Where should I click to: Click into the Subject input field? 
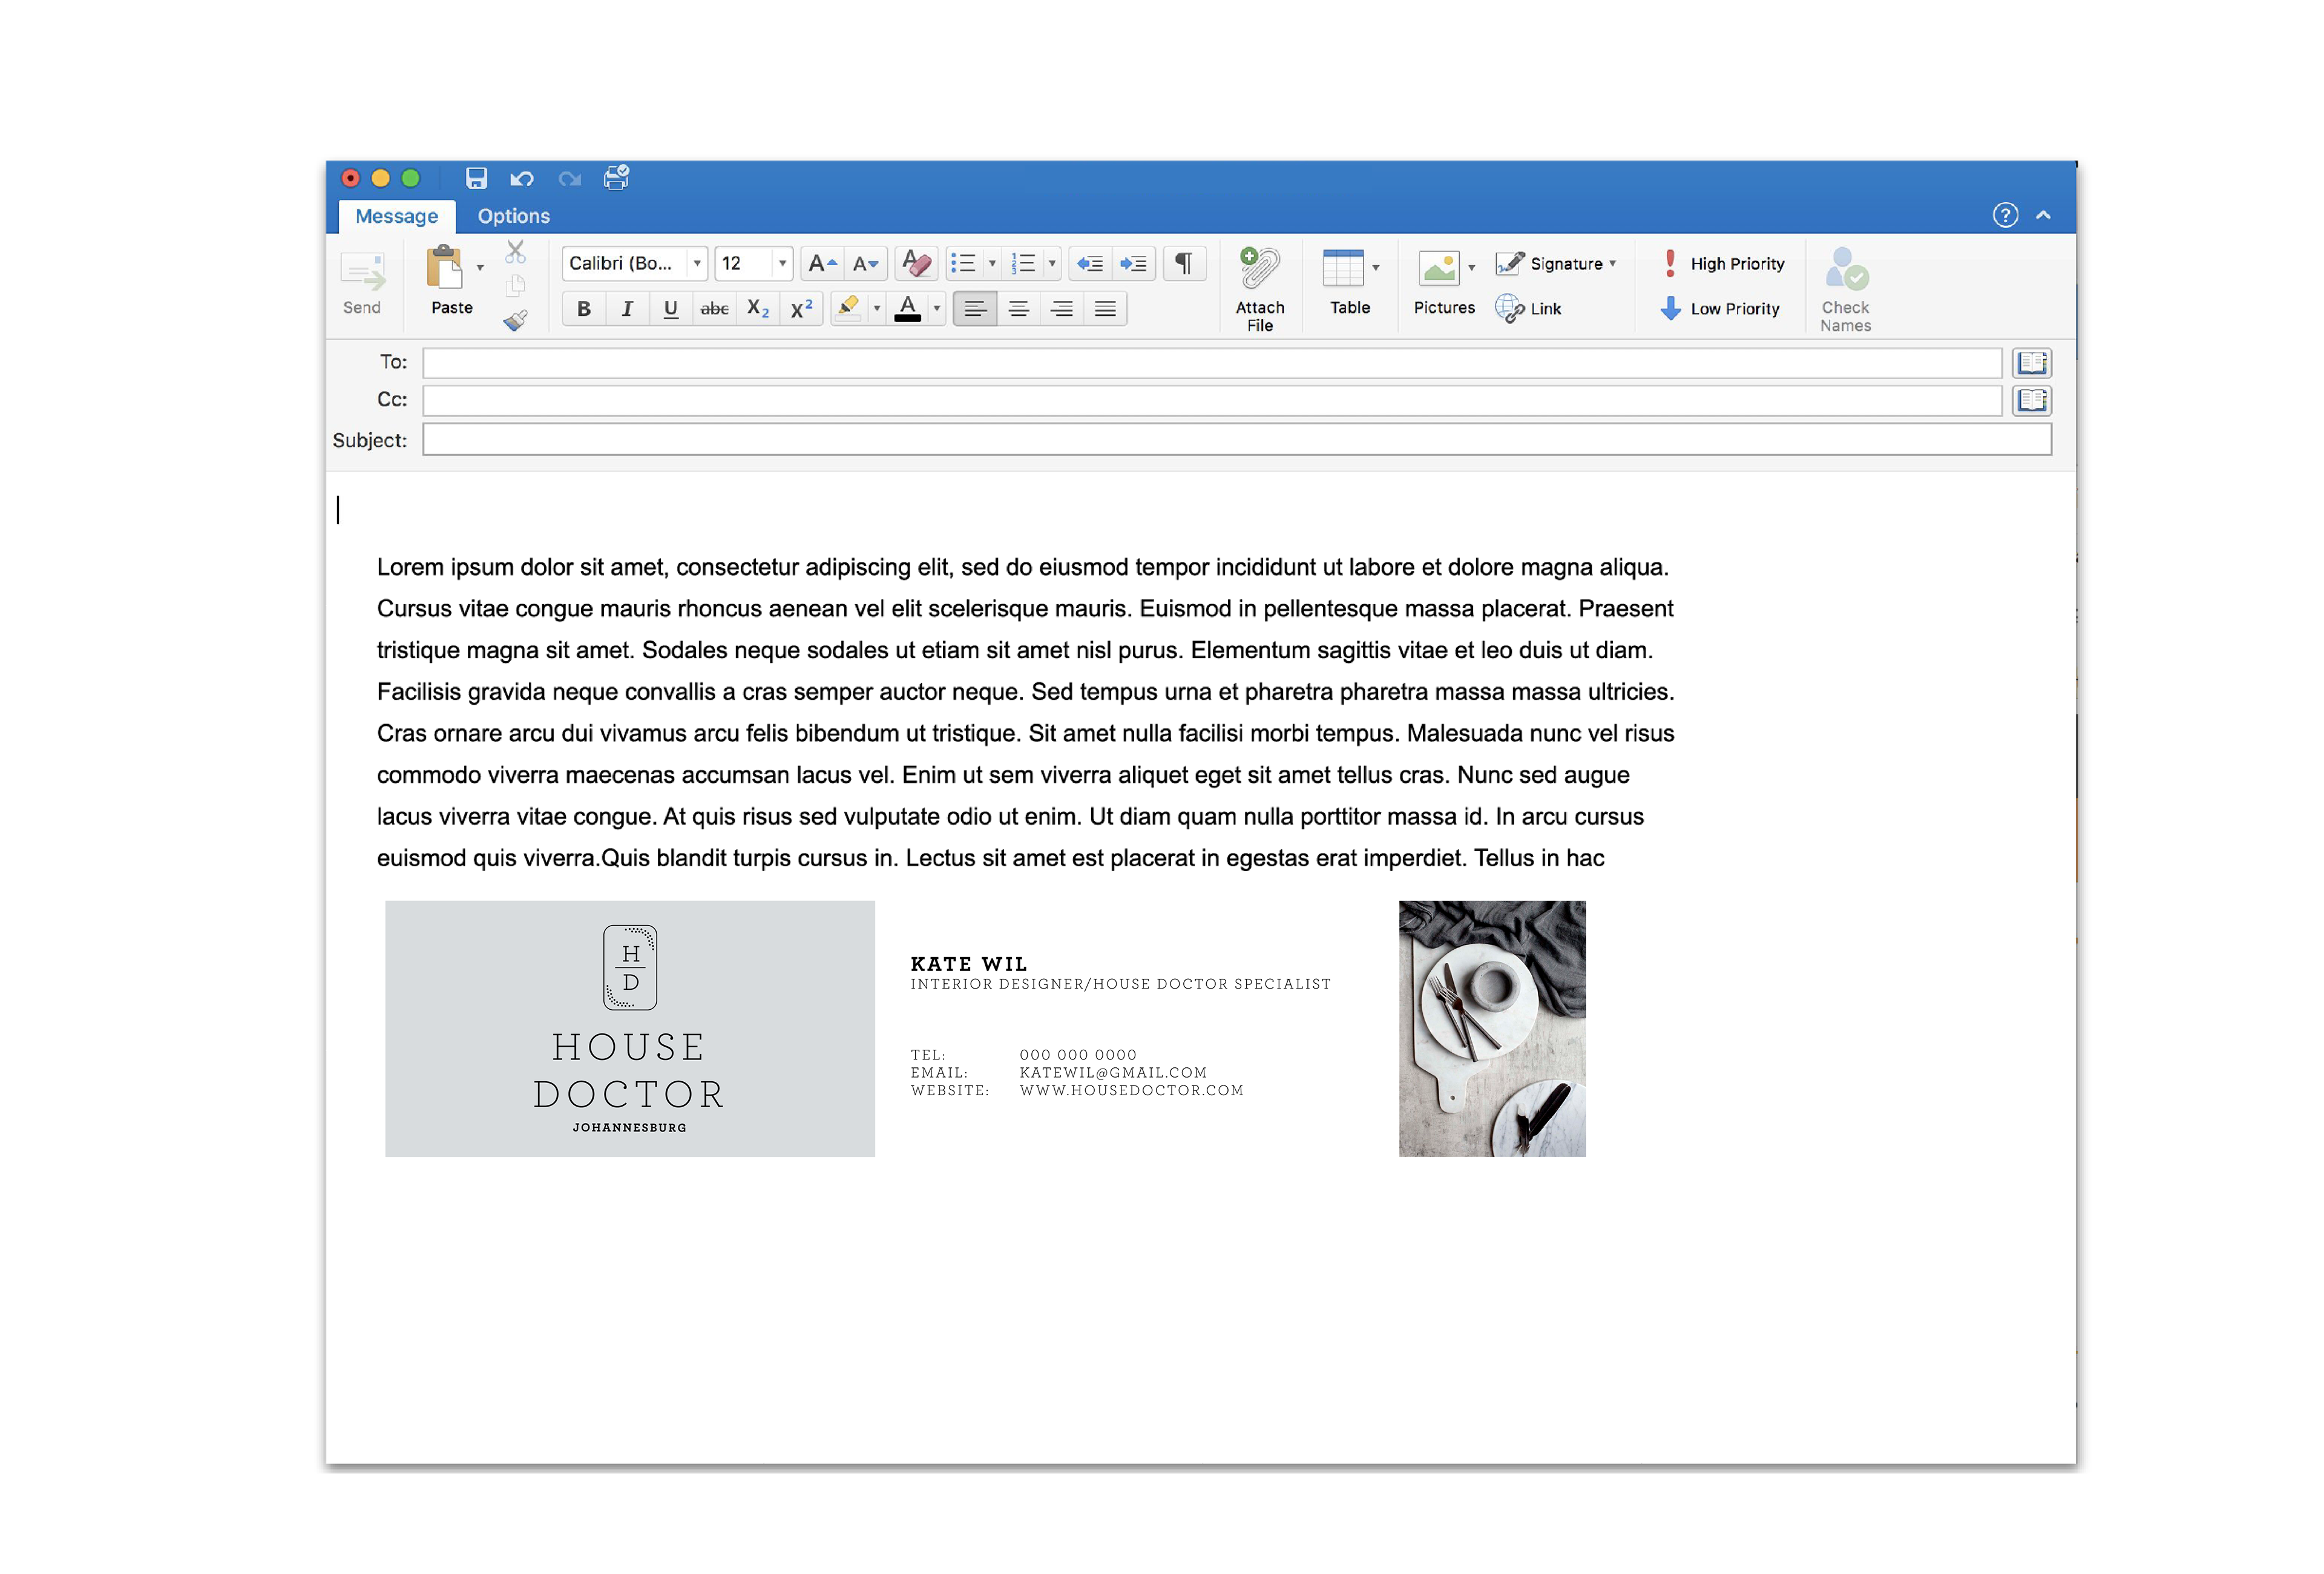1236,439
